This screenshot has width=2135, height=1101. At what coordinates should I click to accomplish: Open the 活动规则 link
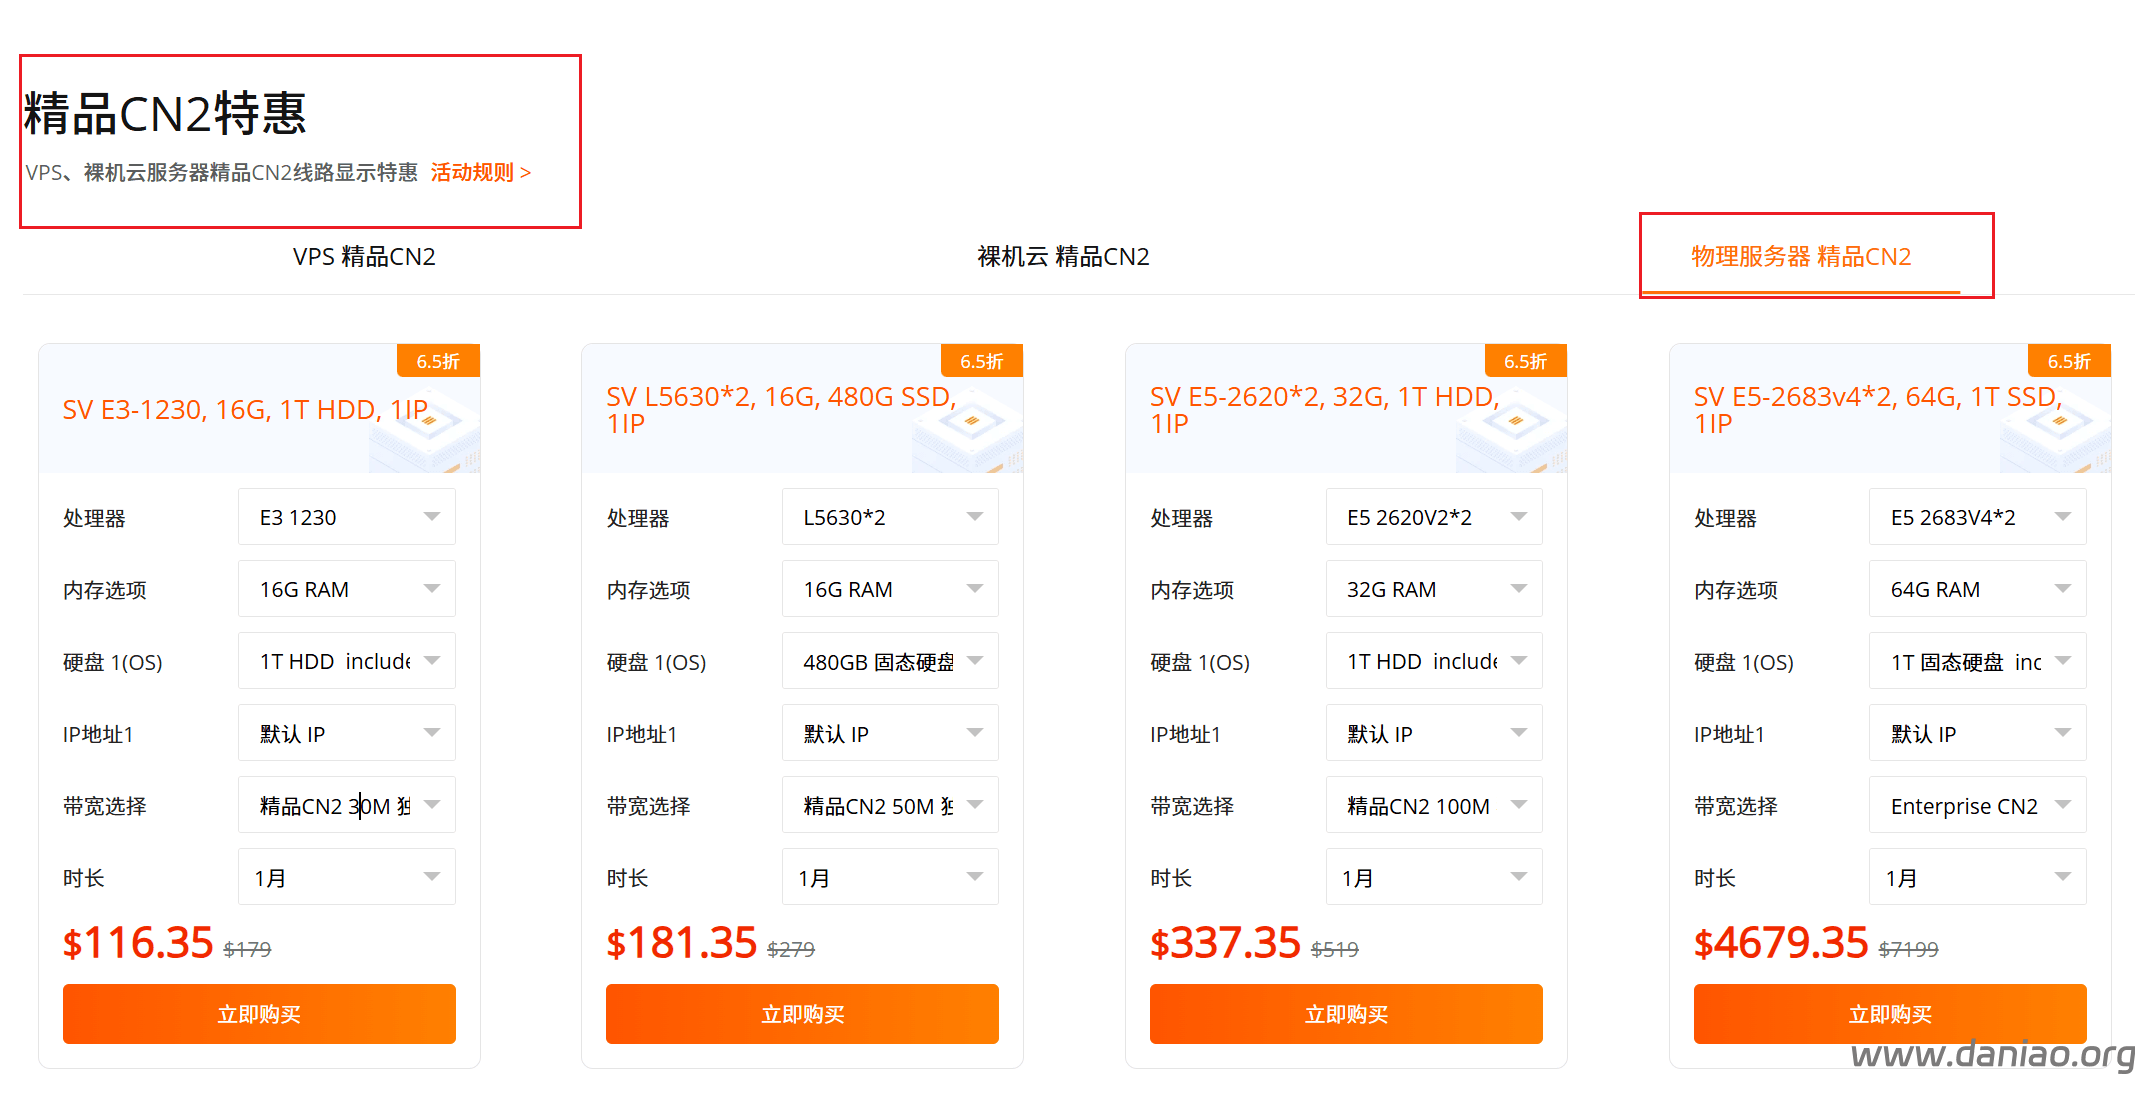[x=480, y=173]
